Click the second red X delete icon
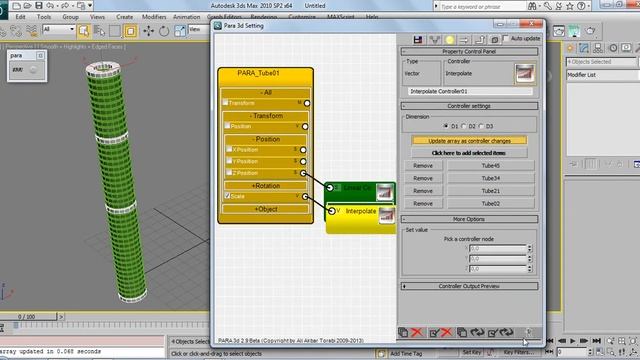This screenshot has height=360, width=640. [x=447, y=332]
